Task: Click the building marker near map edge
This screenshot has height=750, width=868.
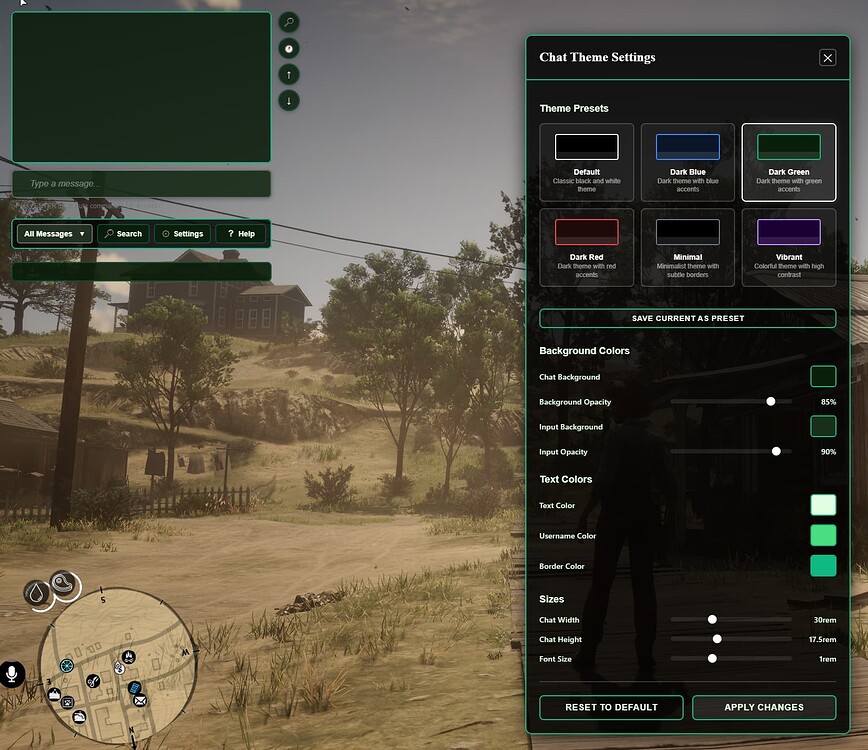Action: (x=54, y=694)
